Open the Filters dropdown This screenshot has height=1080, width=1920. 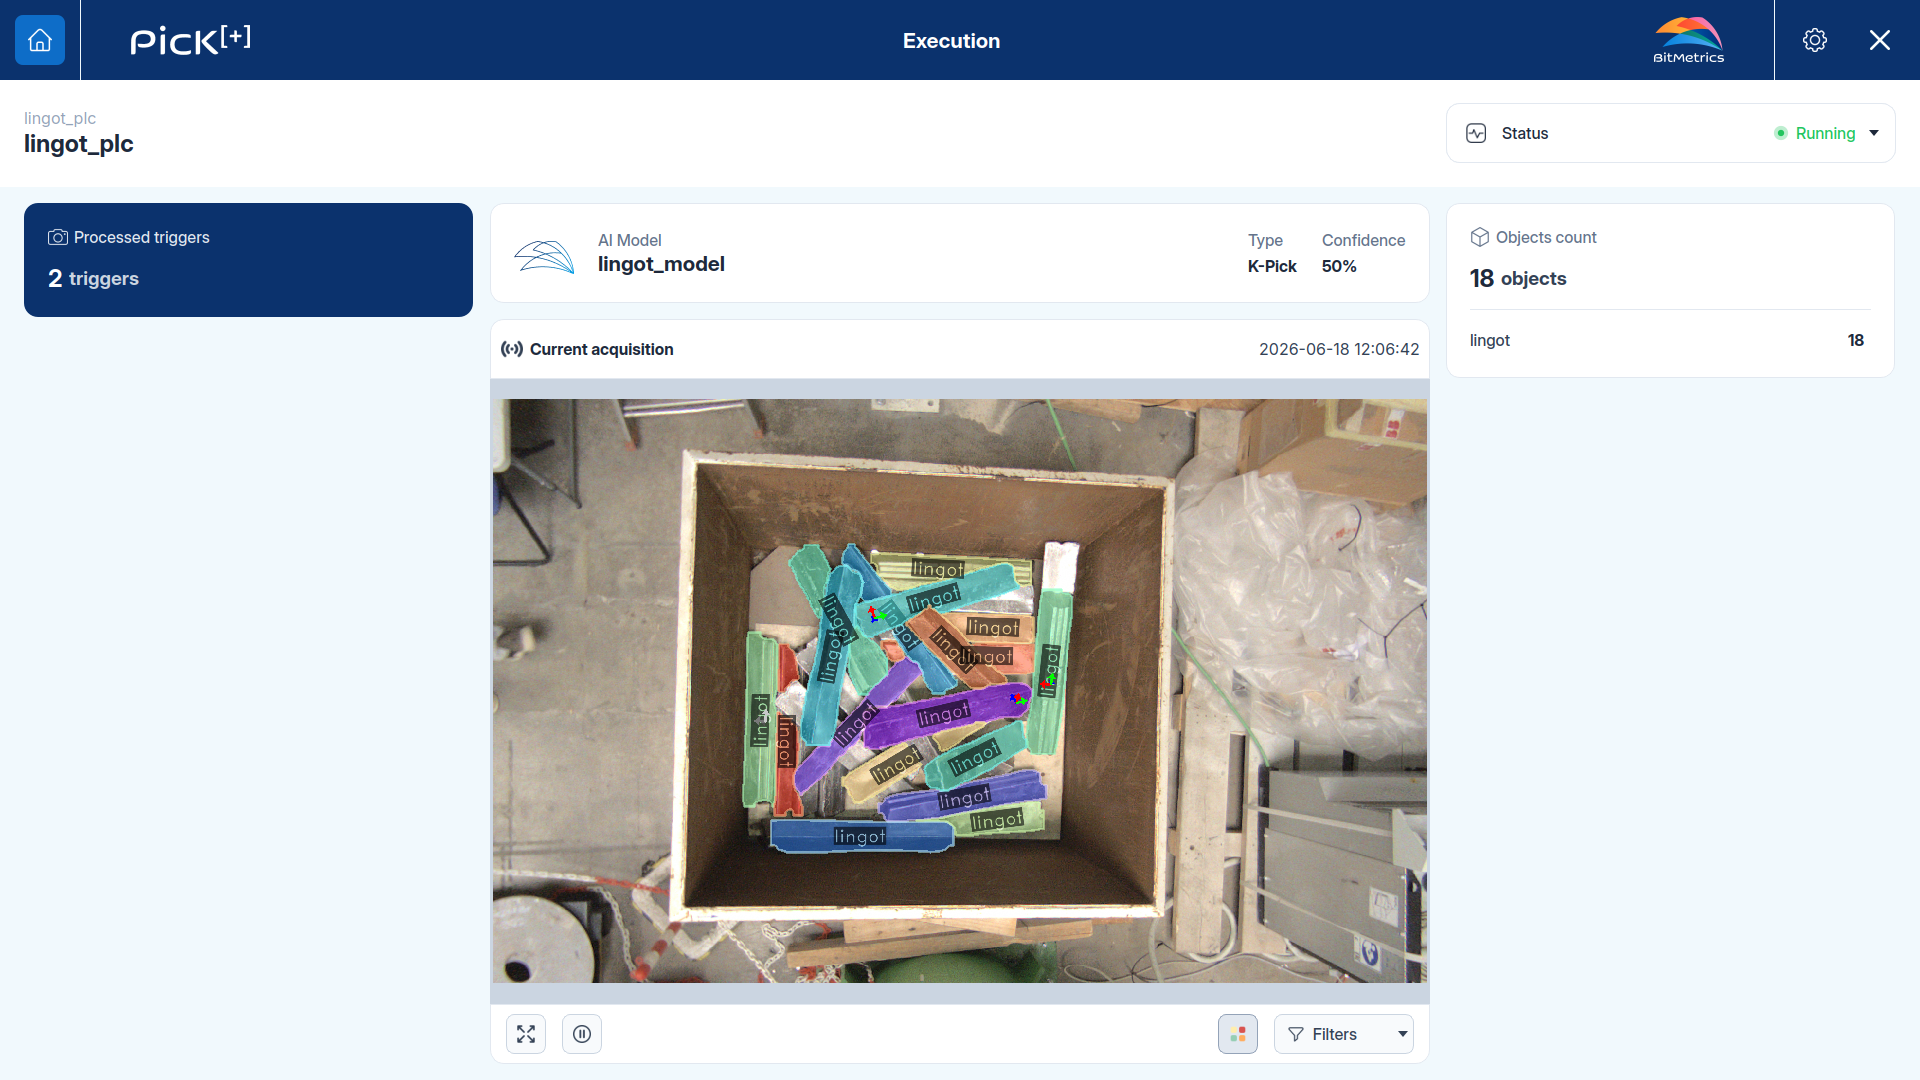1344,1034
